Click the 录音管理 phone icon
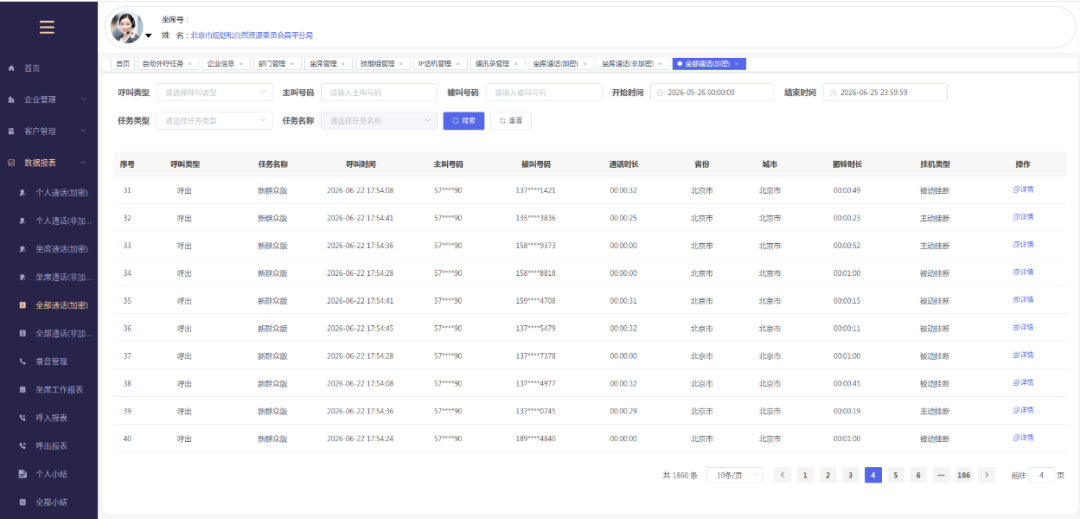 pyautogui.click(x=23, y=361)
